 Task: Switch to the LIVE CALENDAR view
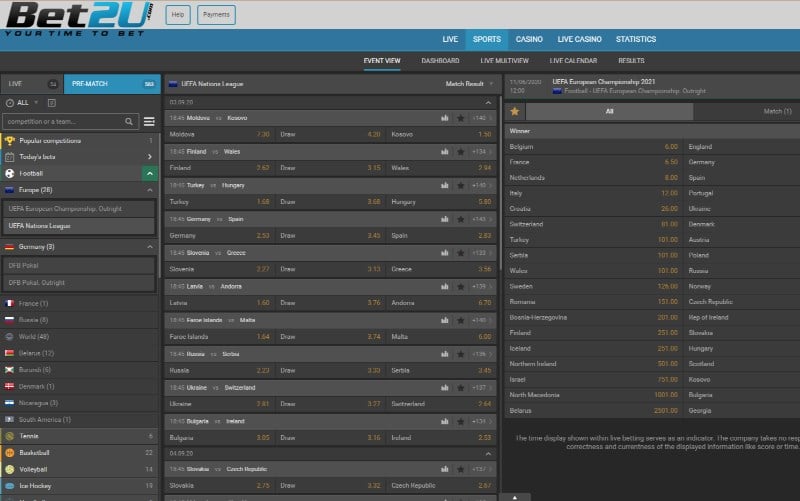pyautogui.click(x=573, y=61)
